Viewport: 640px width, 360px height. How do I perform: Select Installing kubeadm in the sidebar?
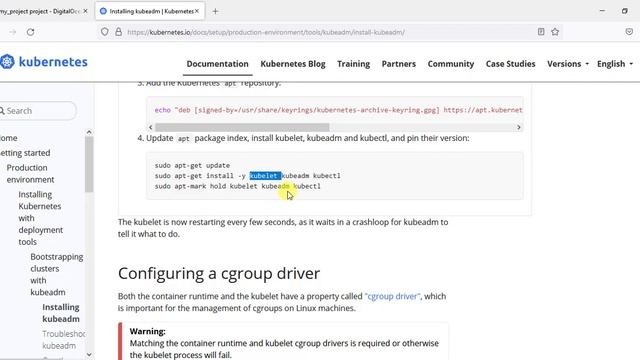click(61, 313)
